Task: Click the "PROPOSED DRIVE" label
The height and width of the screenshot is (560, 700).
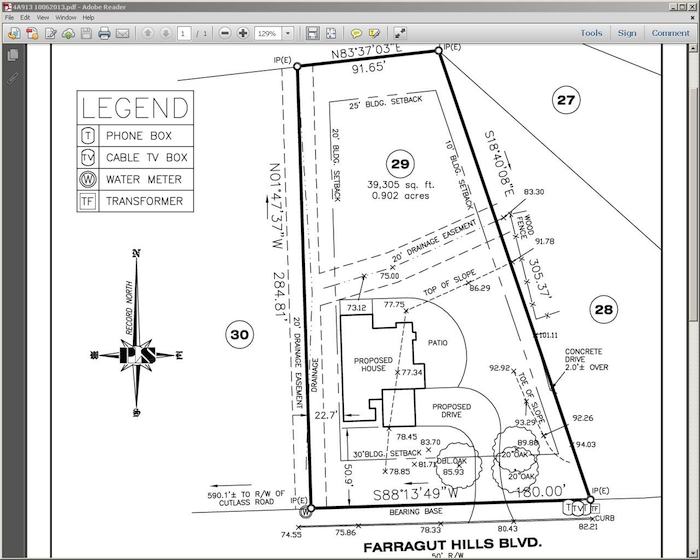Action: point(451,410)
